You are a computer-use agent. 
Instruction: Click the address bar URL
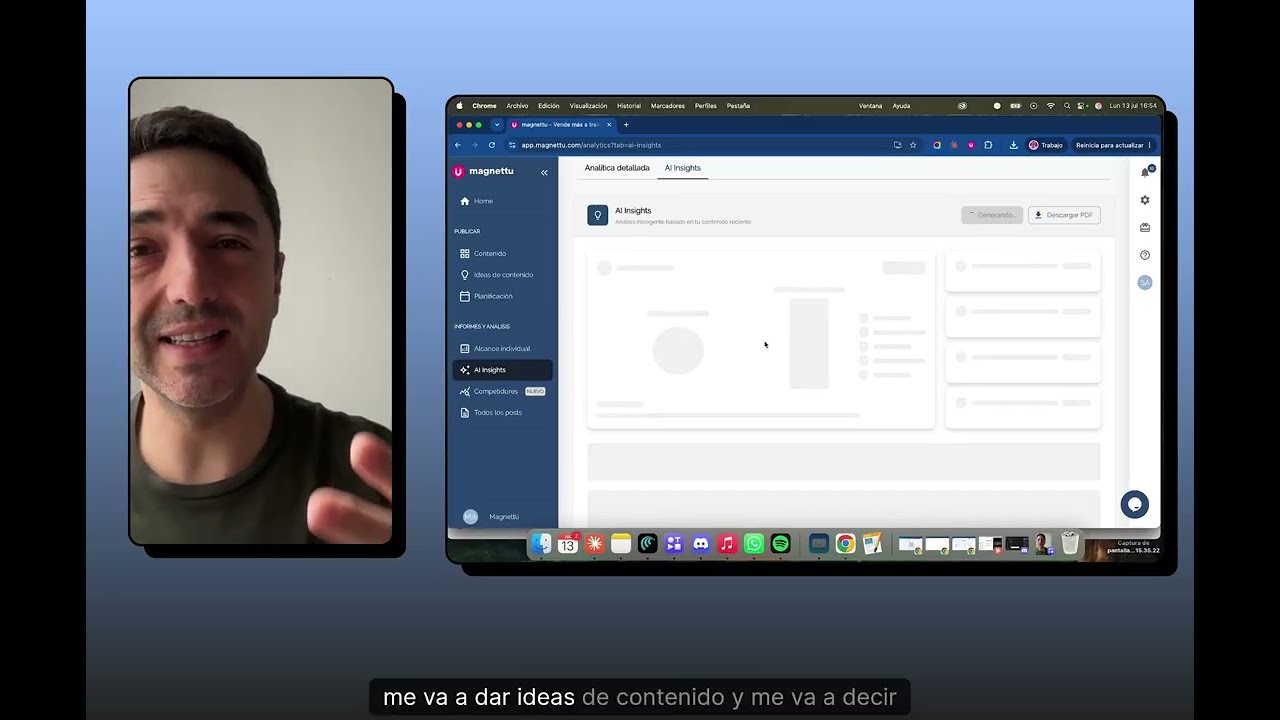click(x=591, y=145)
